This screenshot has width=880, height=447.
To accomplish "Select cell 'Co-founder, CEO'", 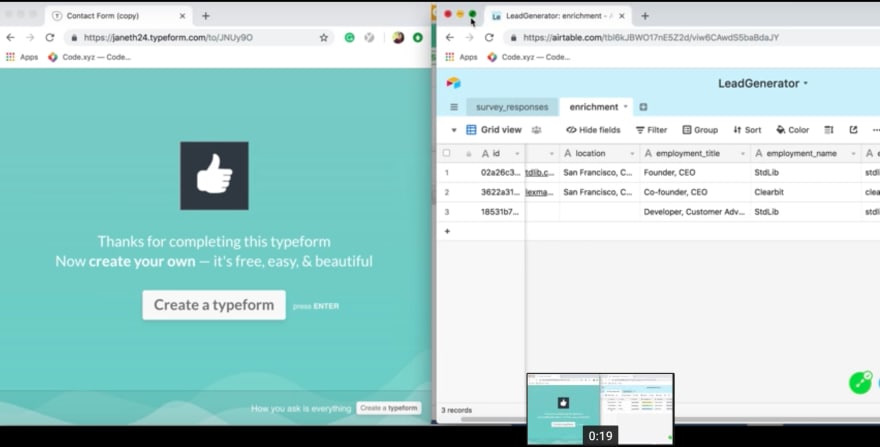I will [x=695, y=192].
